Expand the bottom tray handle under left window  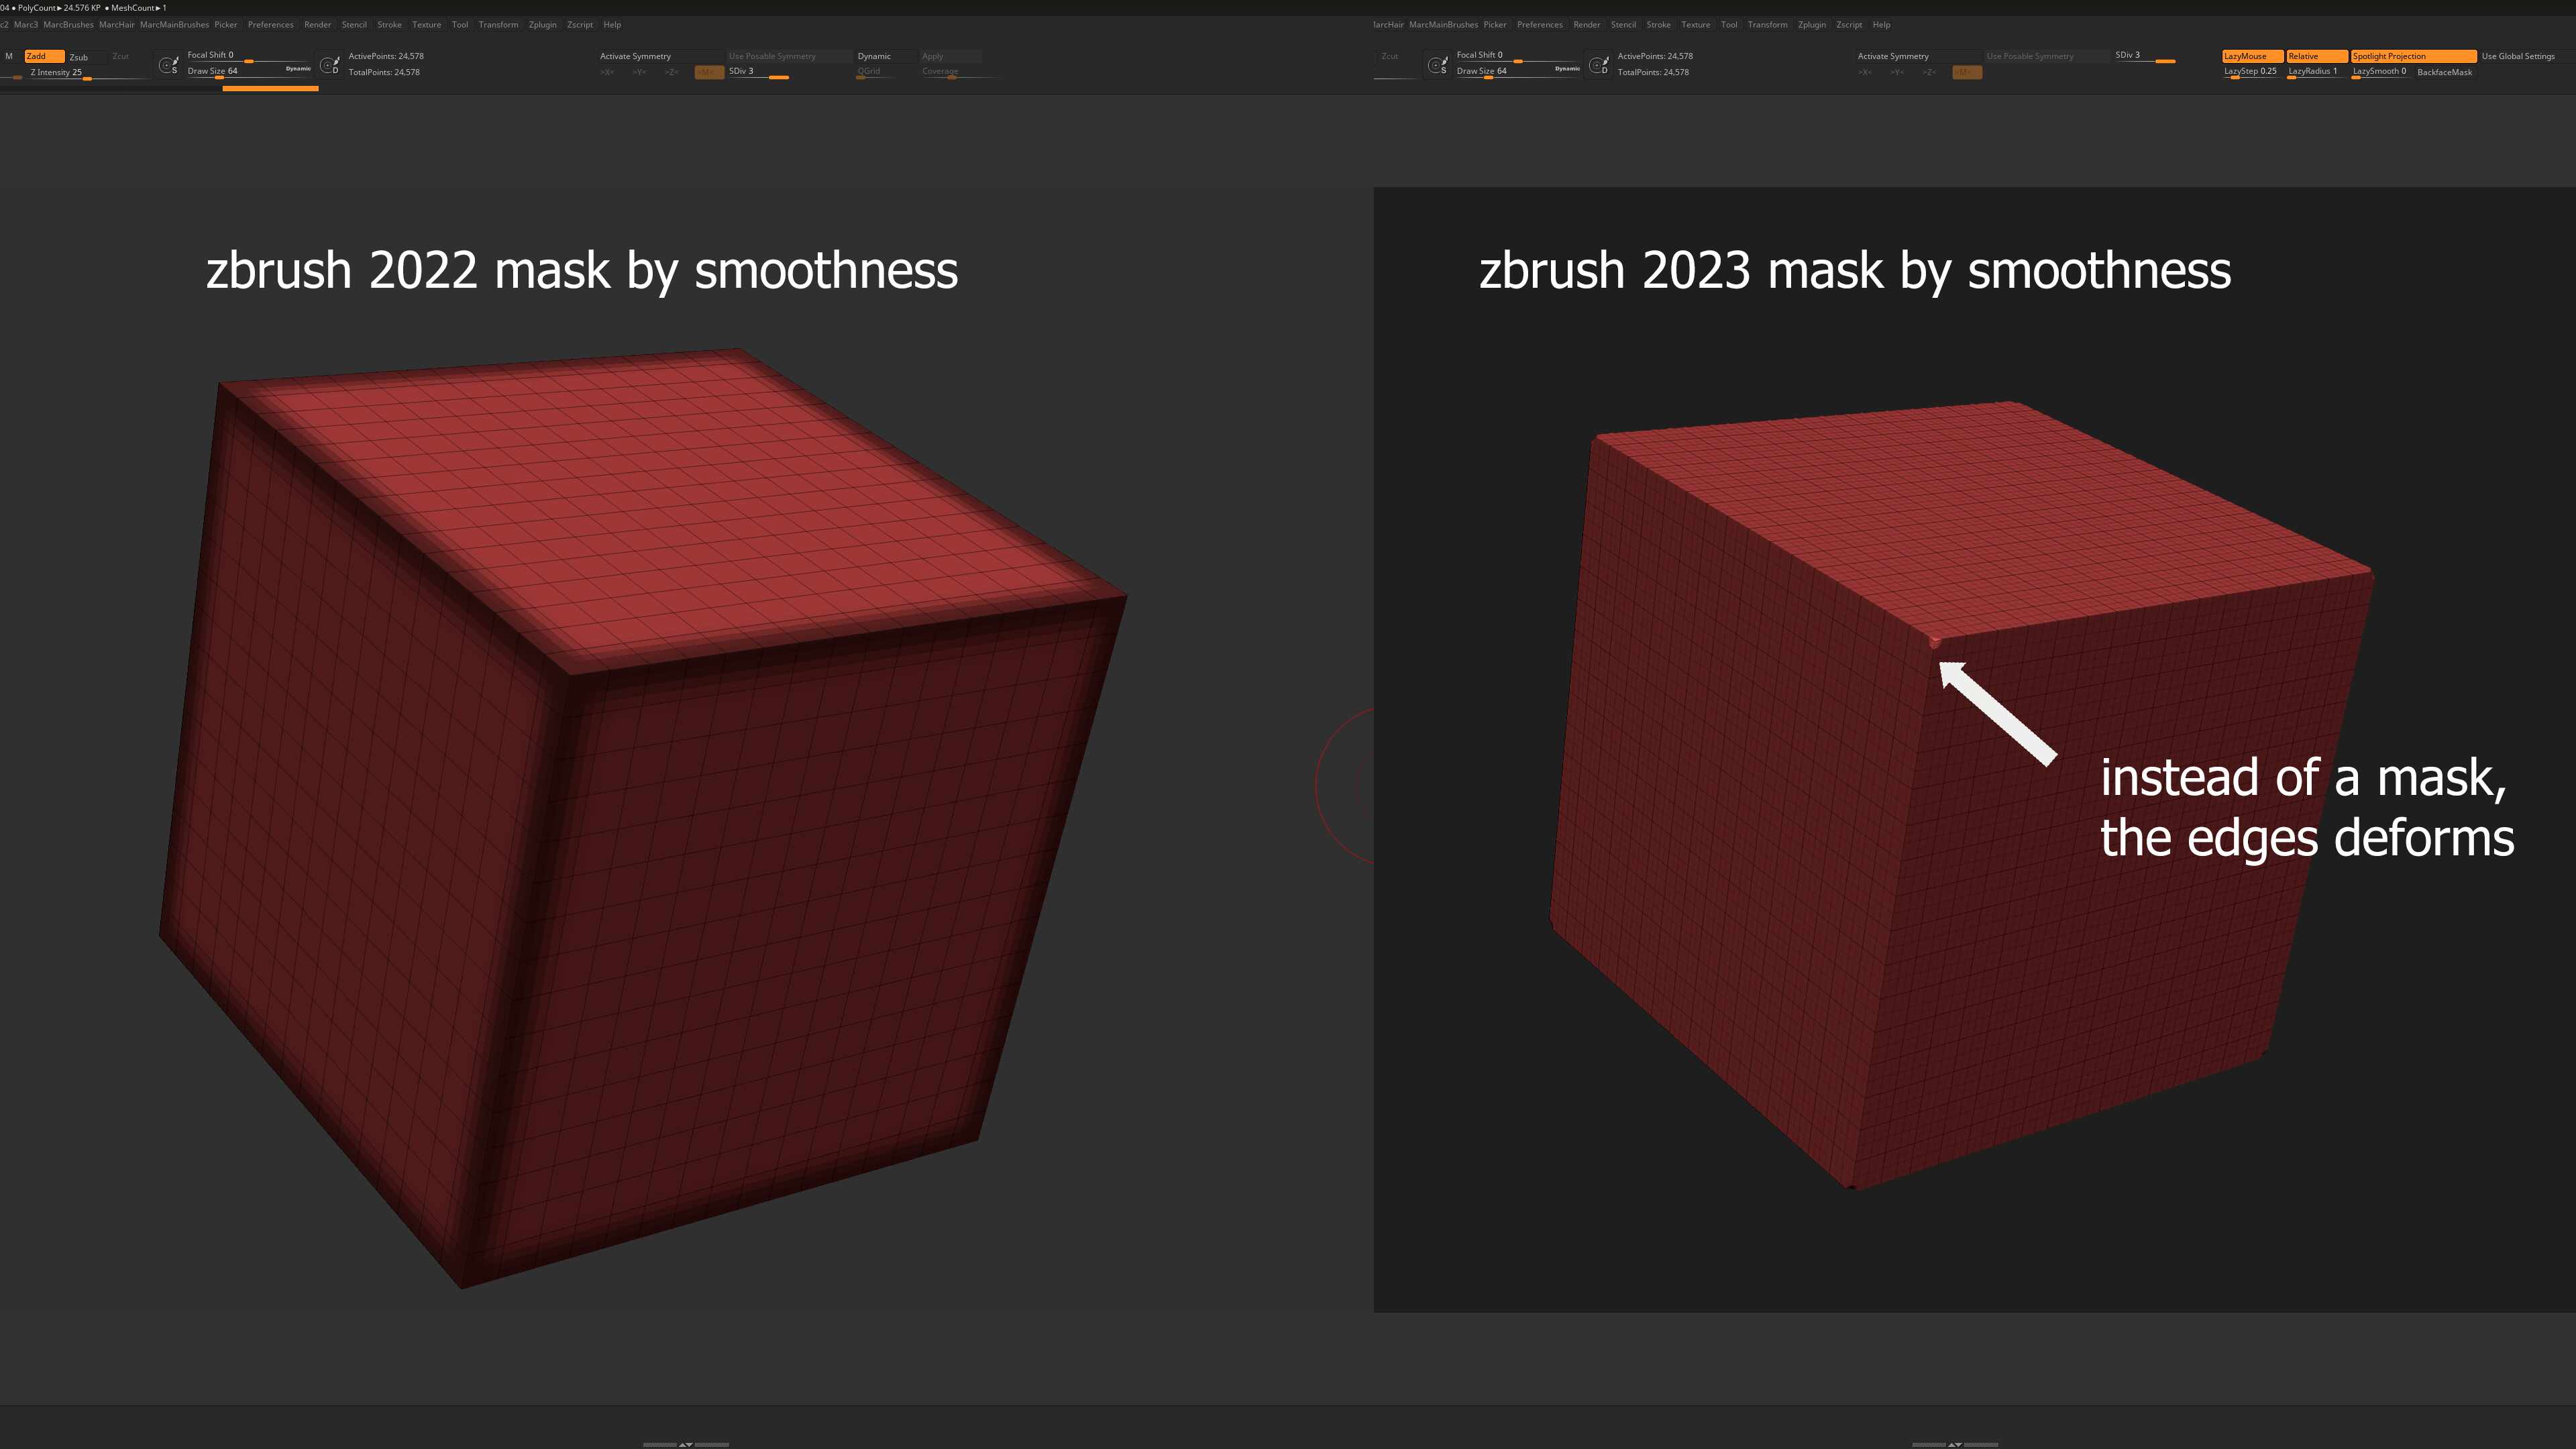685,1444
